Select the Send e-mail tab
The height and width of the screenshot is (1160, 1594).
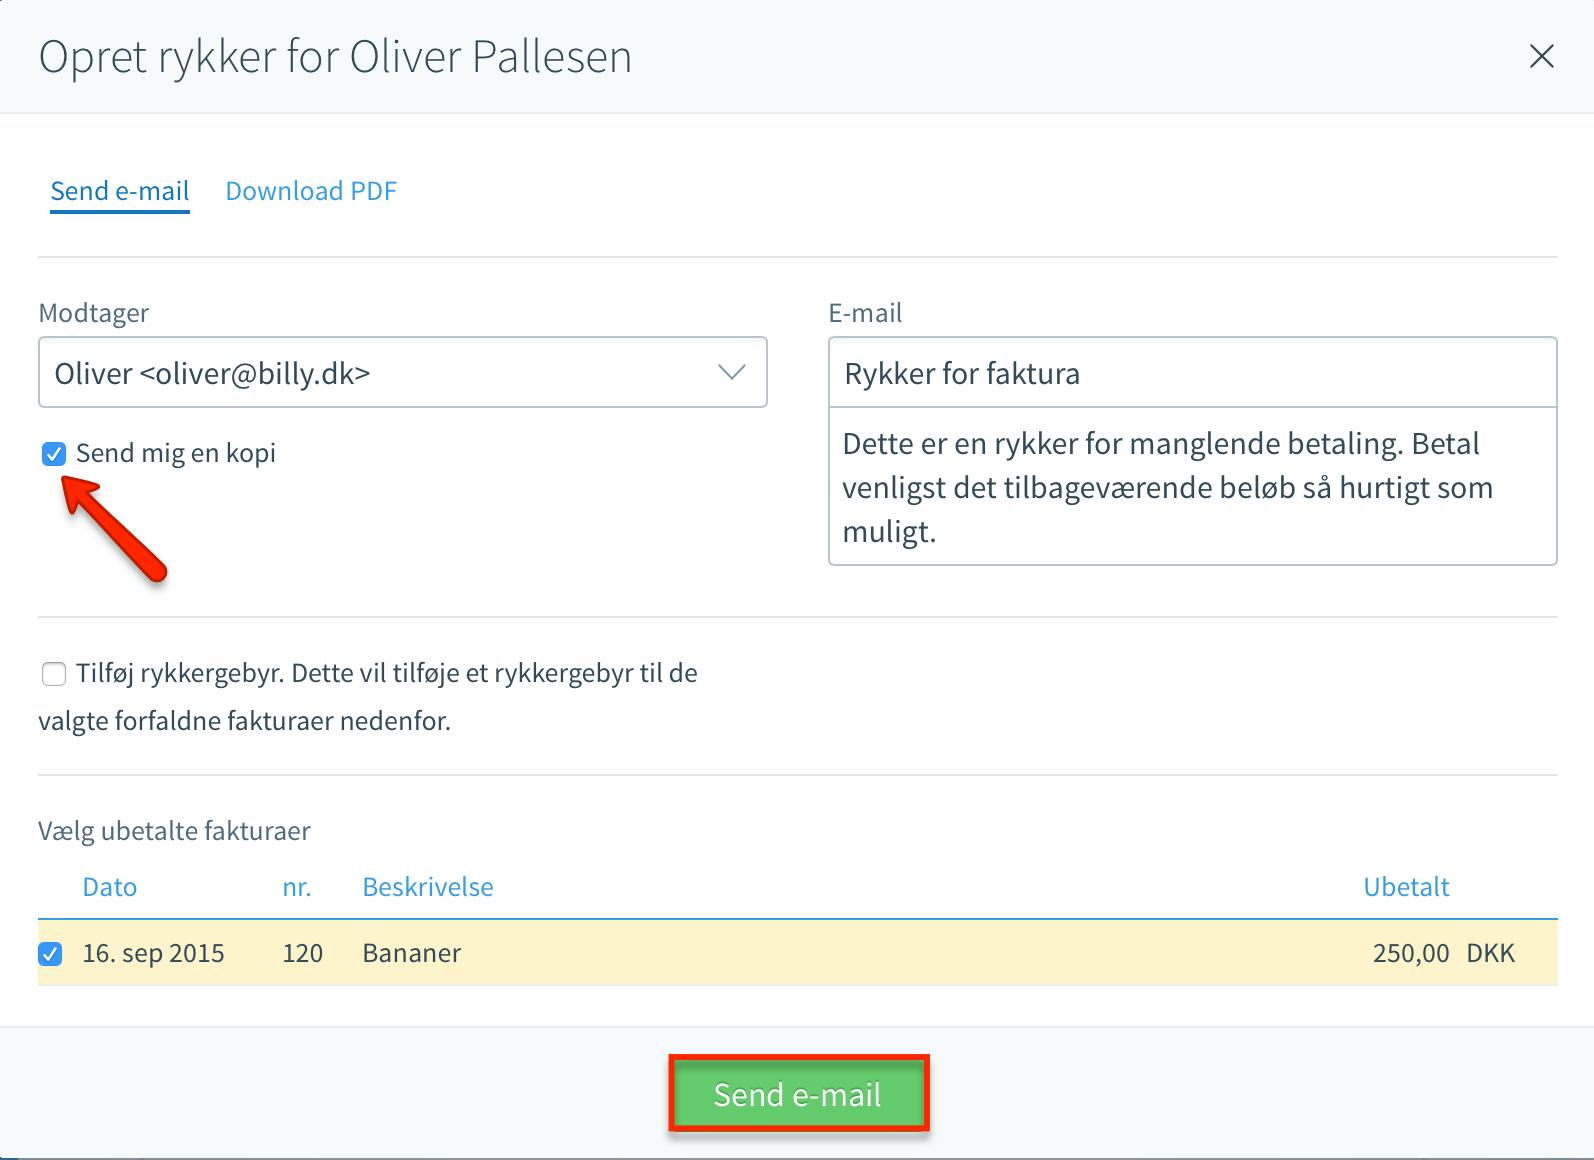coord(120,191)
